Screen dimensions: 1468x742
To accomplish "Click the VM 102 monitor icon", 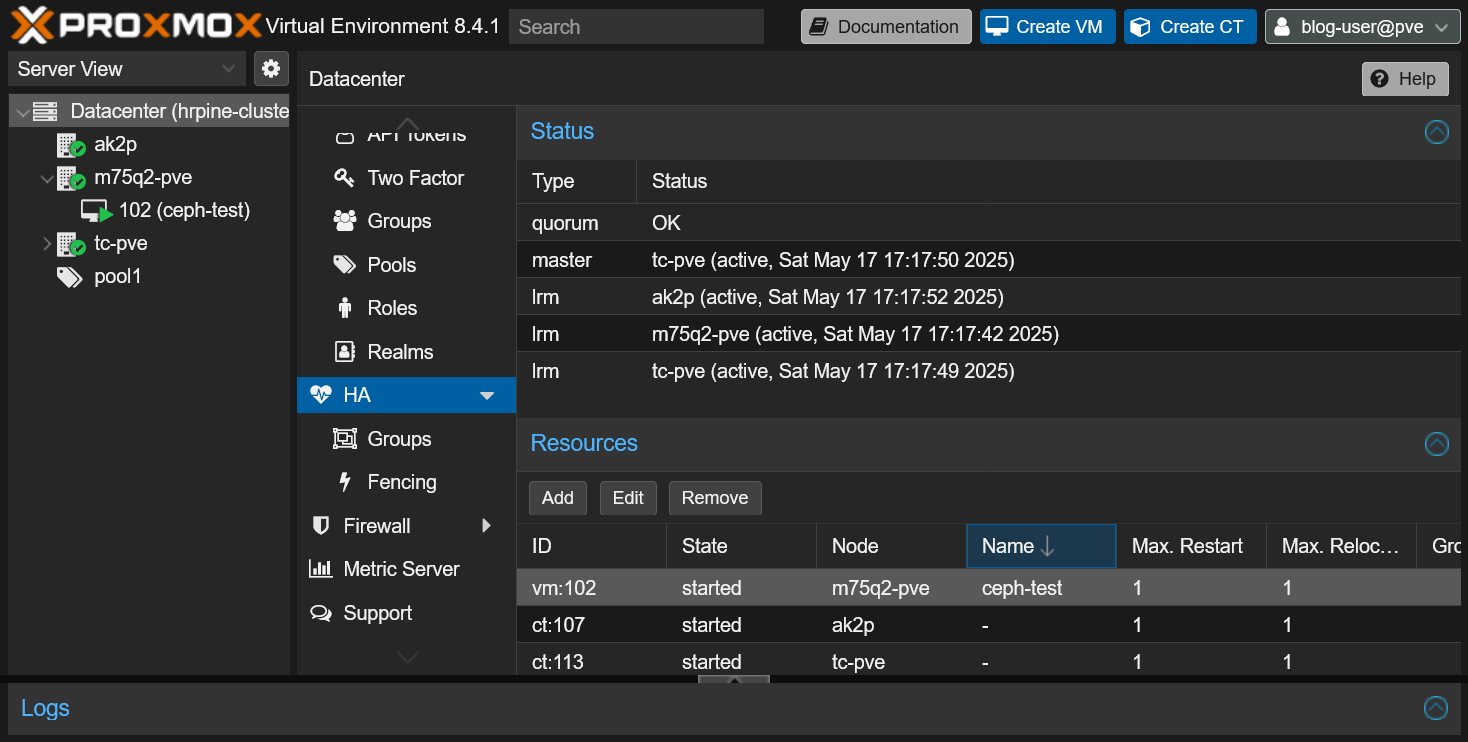I will pyautogui.click(x=96, y=211).
